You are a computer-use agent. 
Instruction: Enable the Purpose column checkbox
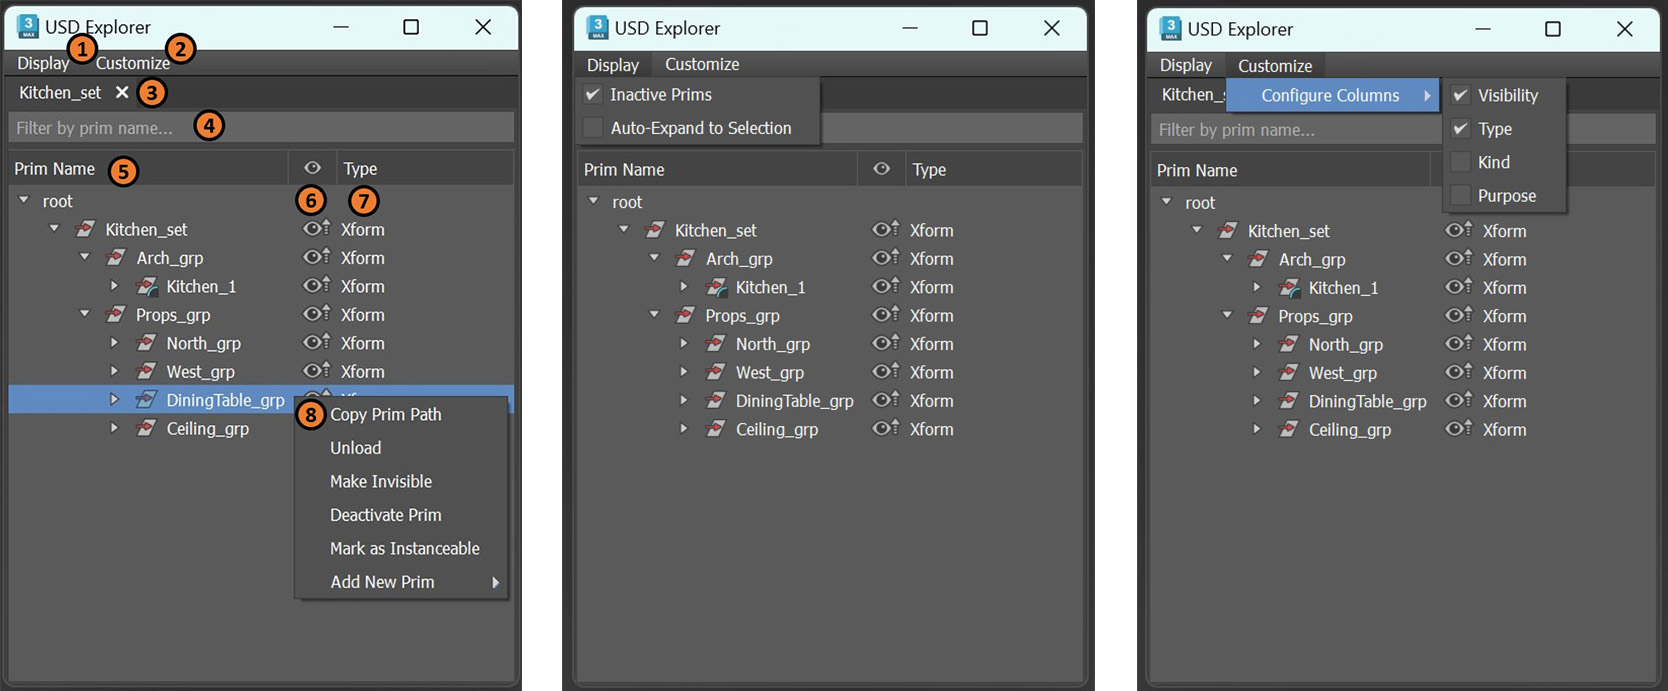tap(1461, 196)
